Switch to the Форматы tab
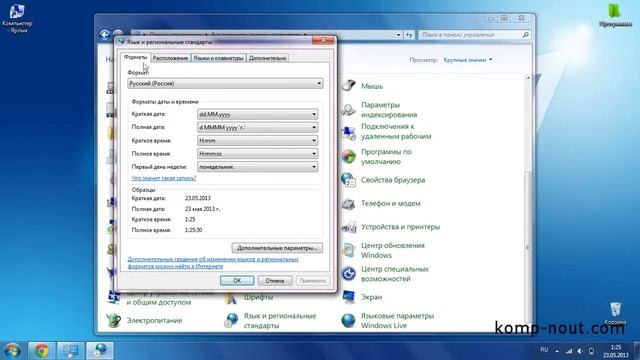The height and width of the screenshot is (360, 640). click(135, 58)
